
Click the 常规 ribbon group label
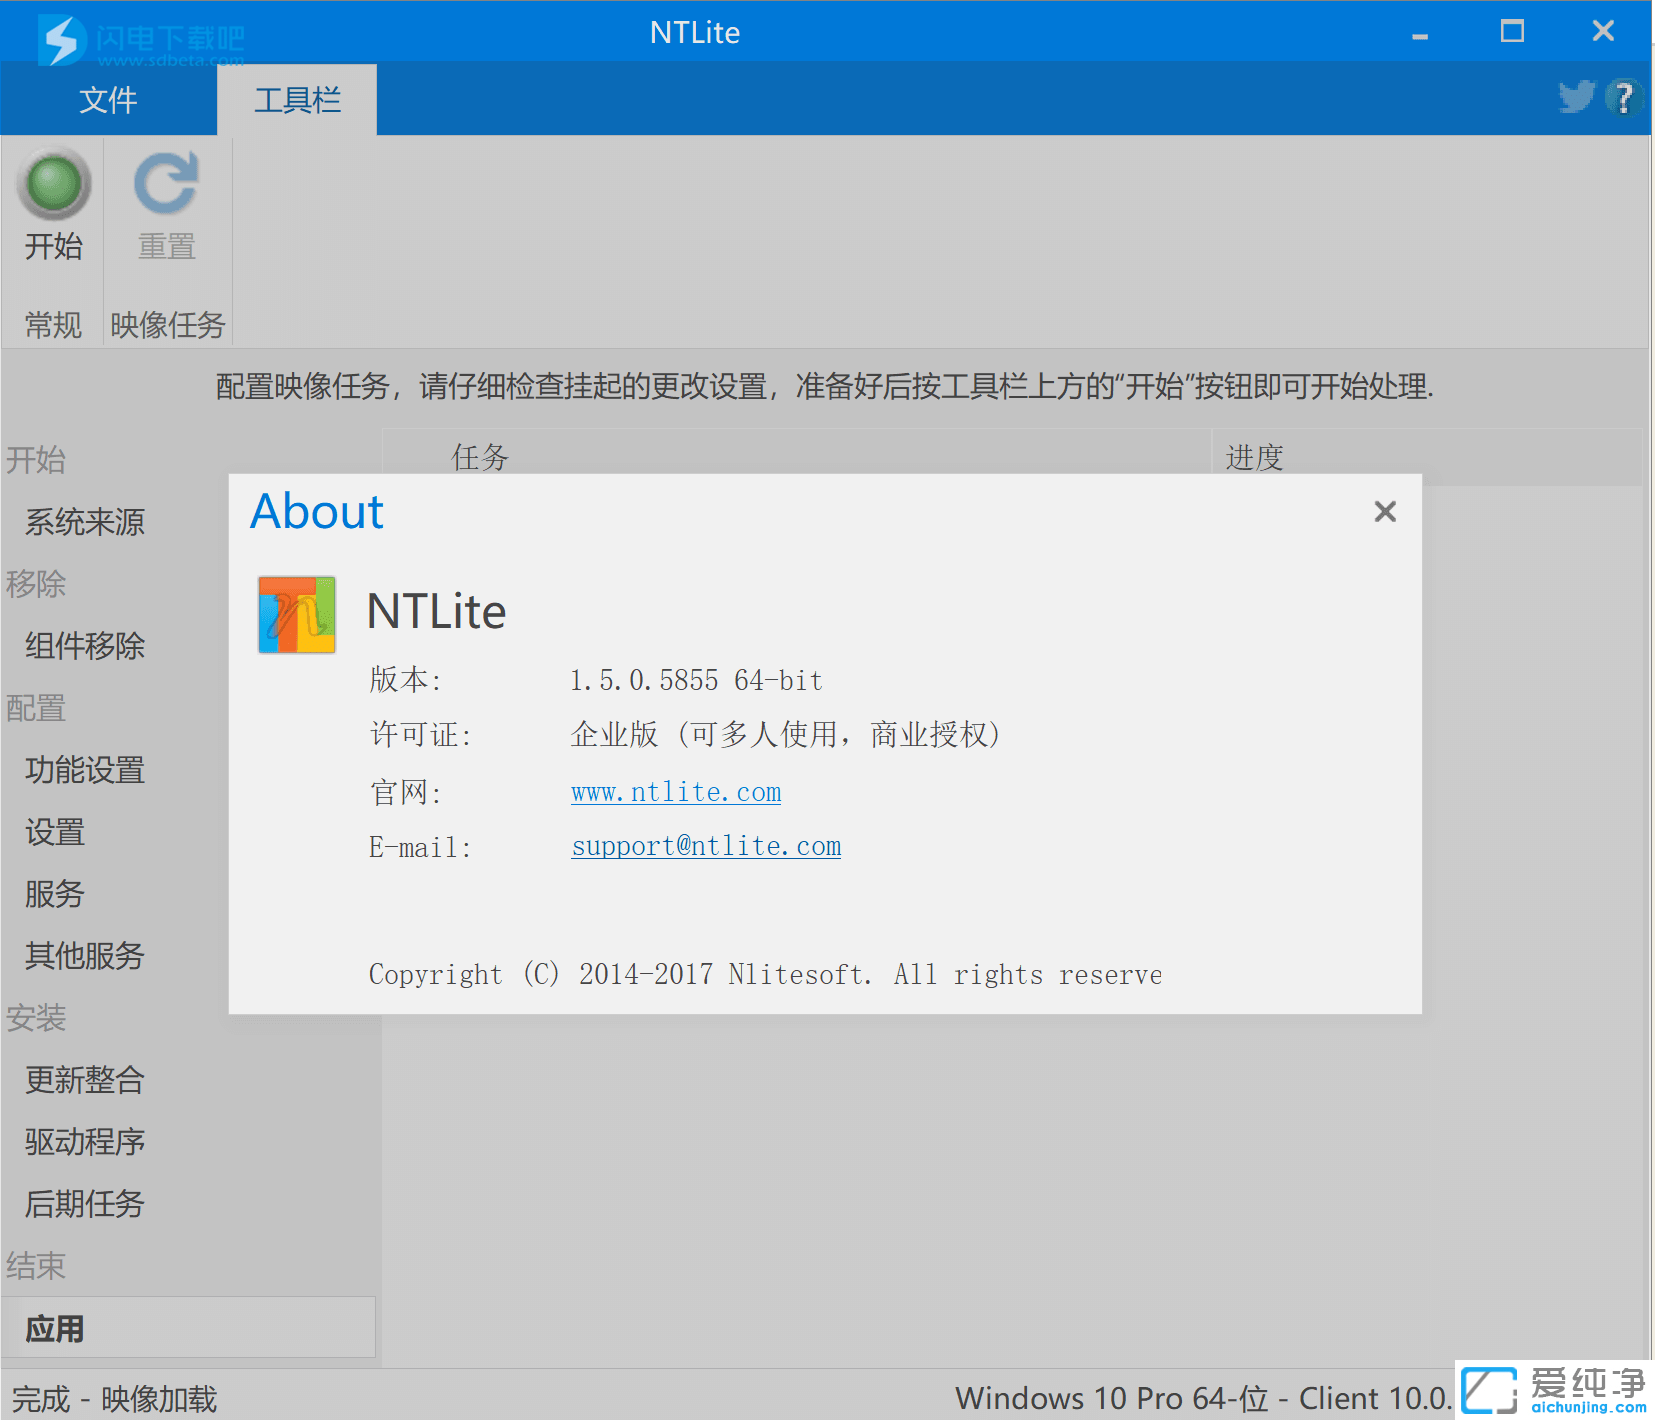pyautogui.click(x=53, y=325)
